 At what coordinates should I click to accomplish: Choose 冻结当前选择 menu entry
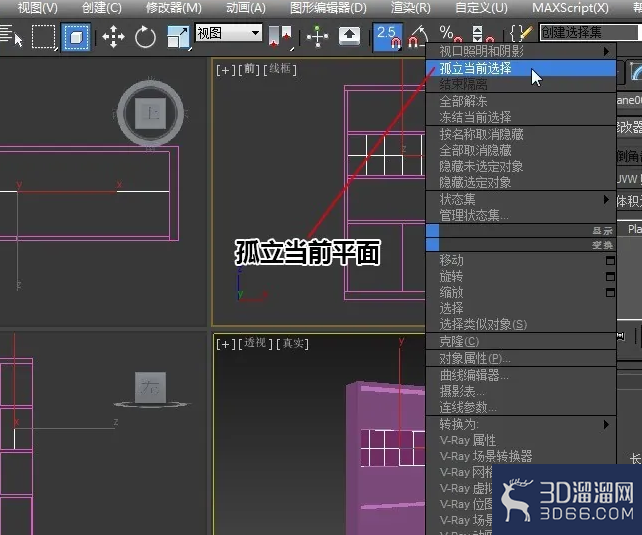point(521,117)
